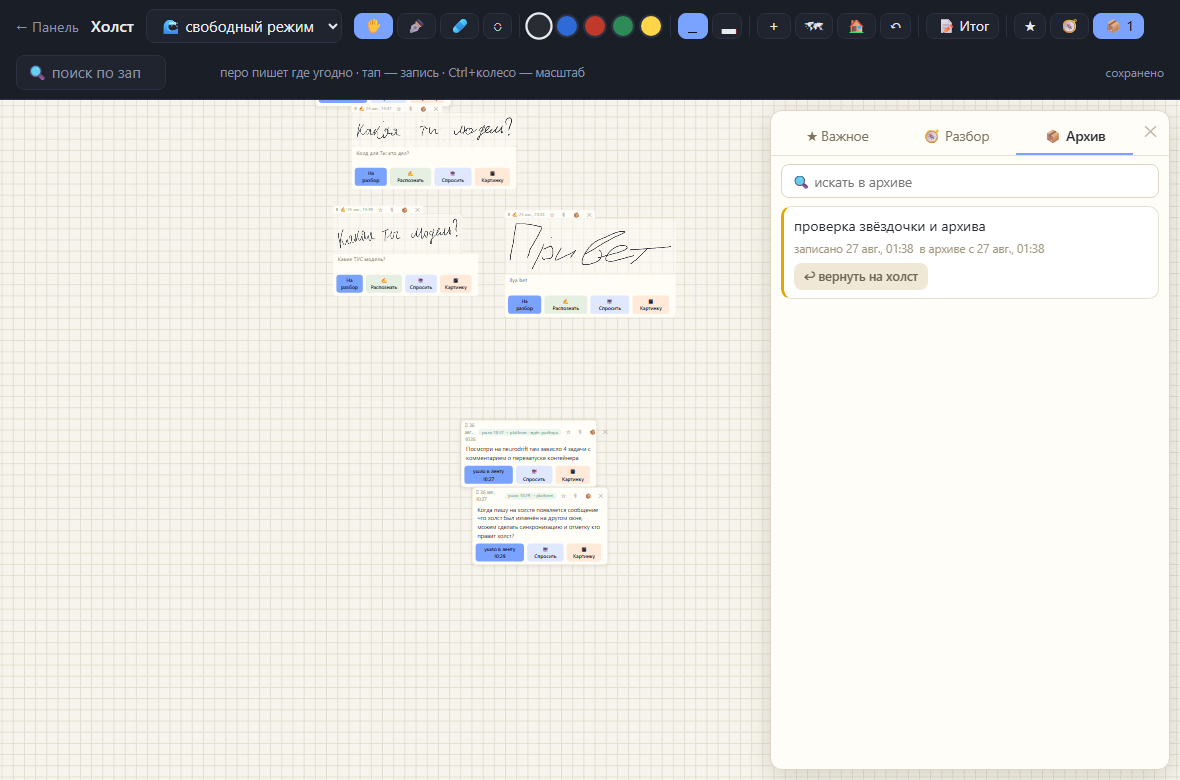The image size is (1180, 780).
Task: Click вернуть на холст button
Action: [861, 276]
